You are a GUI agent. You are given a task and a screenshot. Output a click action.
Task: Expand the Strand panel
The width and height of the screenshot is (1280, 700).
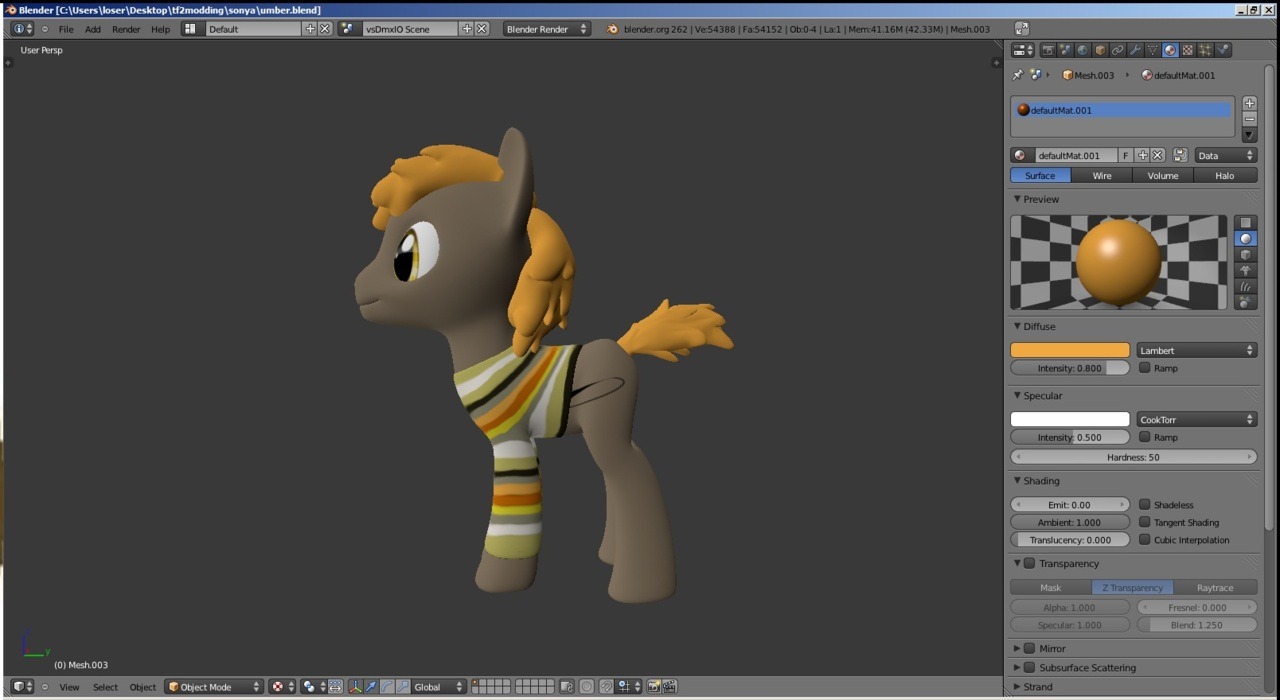(x=1018, y=687)
